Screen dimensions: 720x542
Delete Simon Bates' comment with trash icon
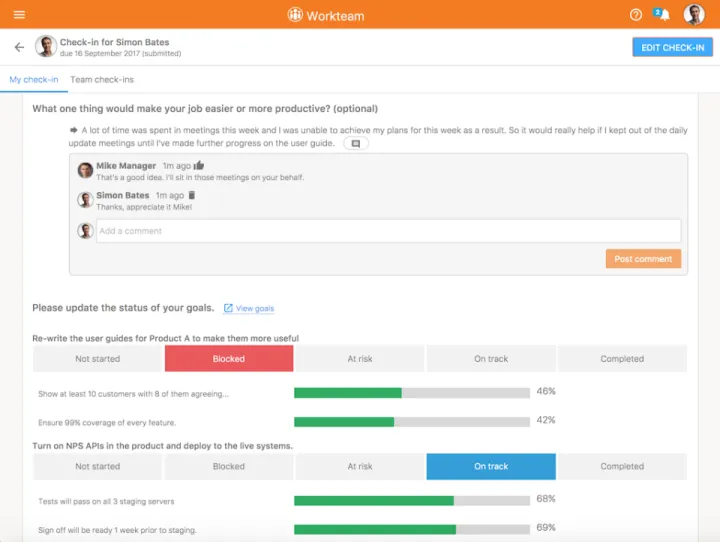point(192,195)
